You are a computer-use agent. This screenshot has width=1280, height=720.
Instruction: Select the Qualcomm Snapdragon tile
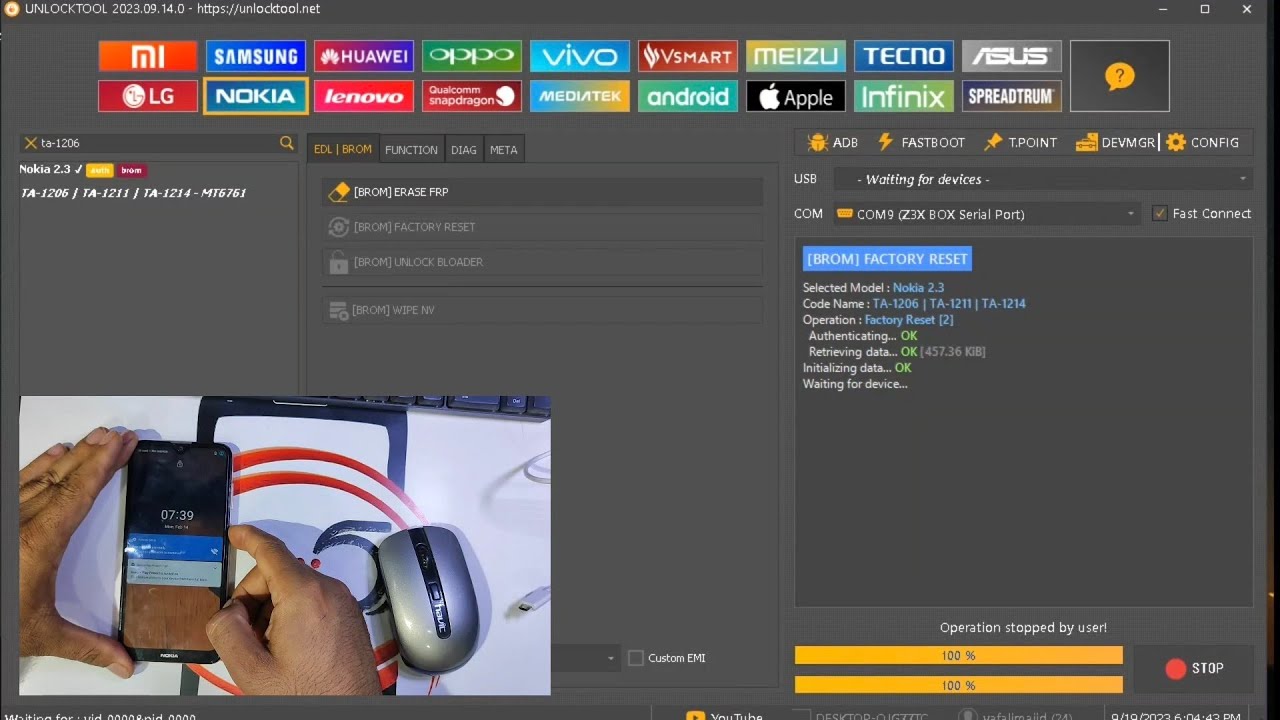[x=472, y=96]
